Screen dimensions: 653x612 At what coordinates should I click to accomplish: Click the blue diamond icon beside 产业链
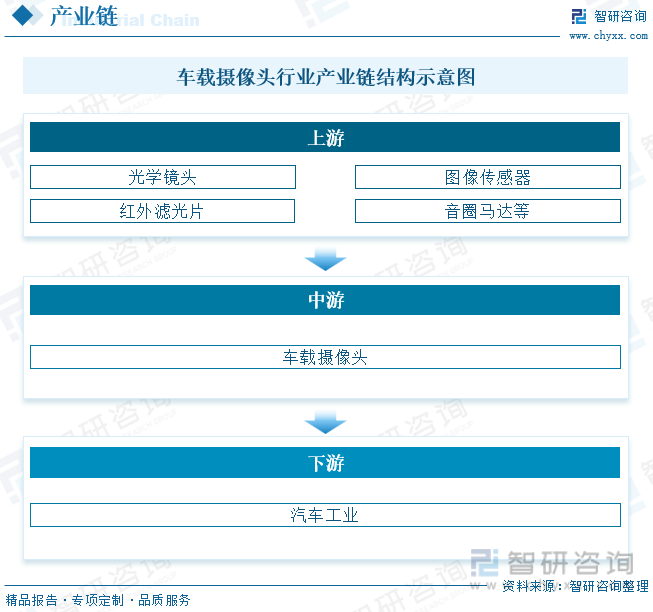[x=23, y=16]
